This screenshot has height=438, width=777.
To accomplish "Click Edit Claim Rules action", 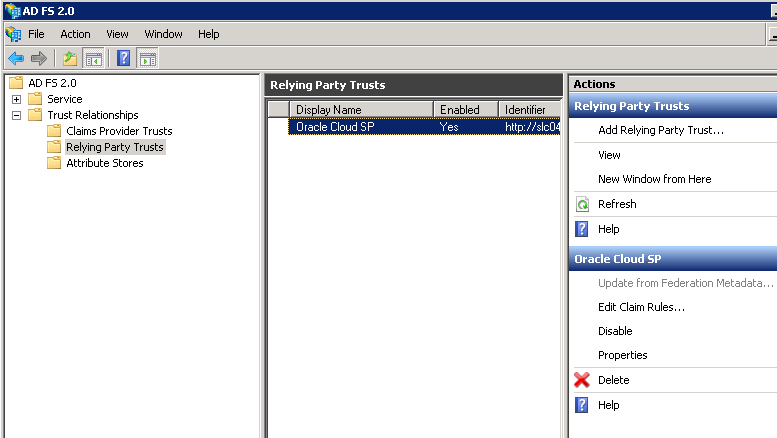I will pyautogui.click(x=641, y=307).
